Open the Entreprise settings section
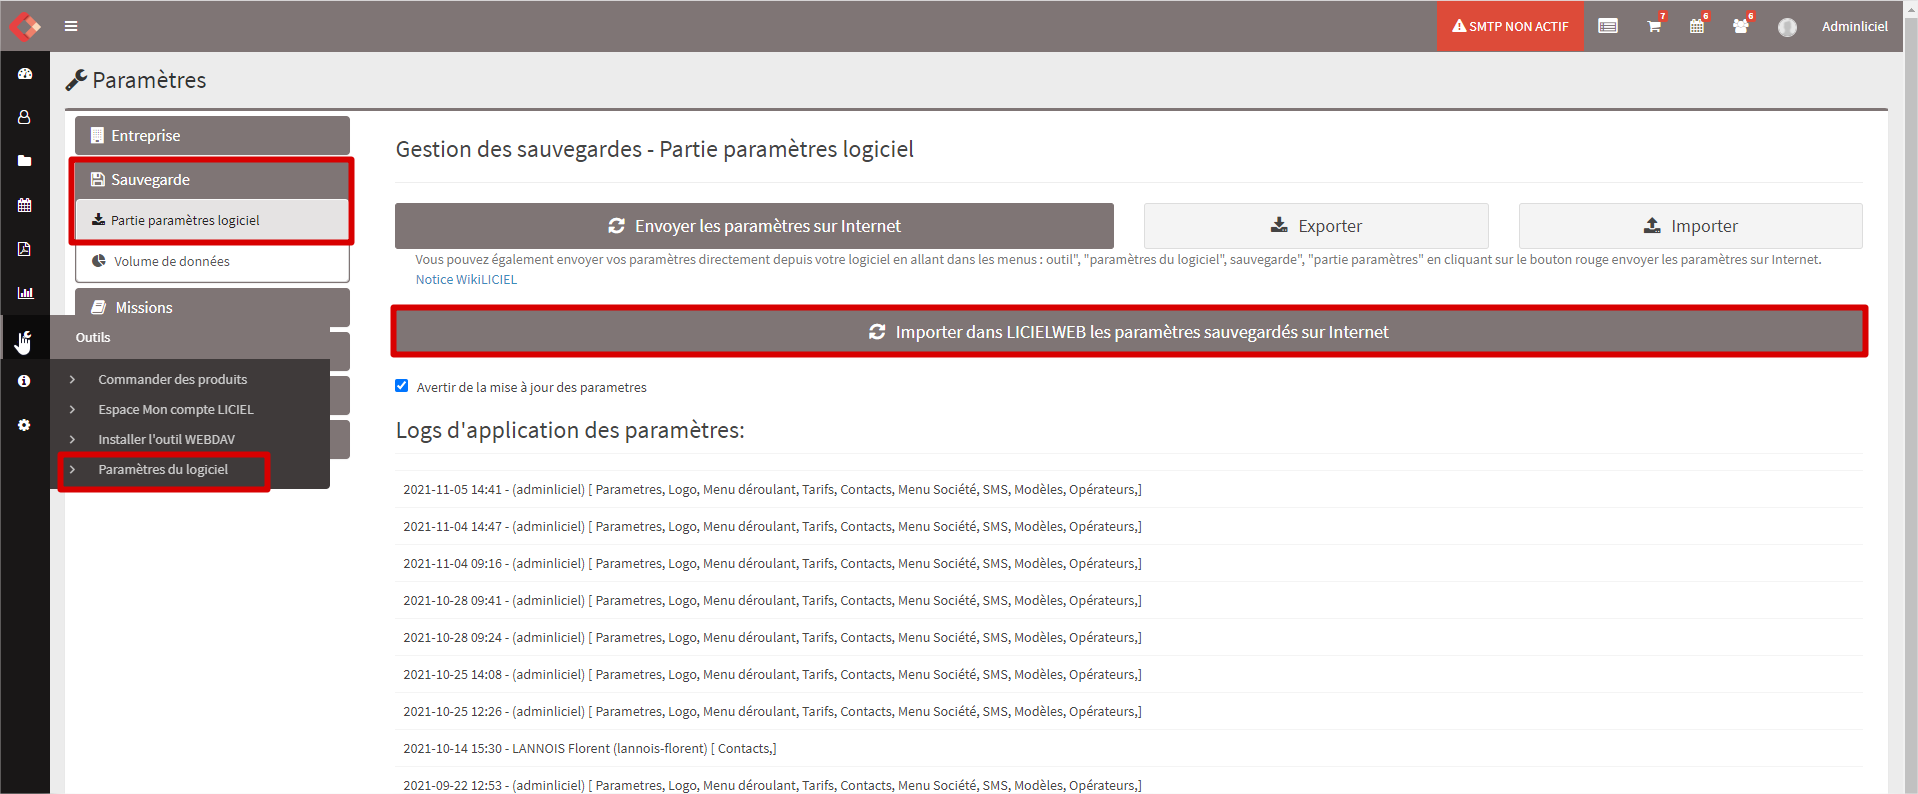Image resolution: width=1918 pixels, height=794 pixels. (212, 136)
